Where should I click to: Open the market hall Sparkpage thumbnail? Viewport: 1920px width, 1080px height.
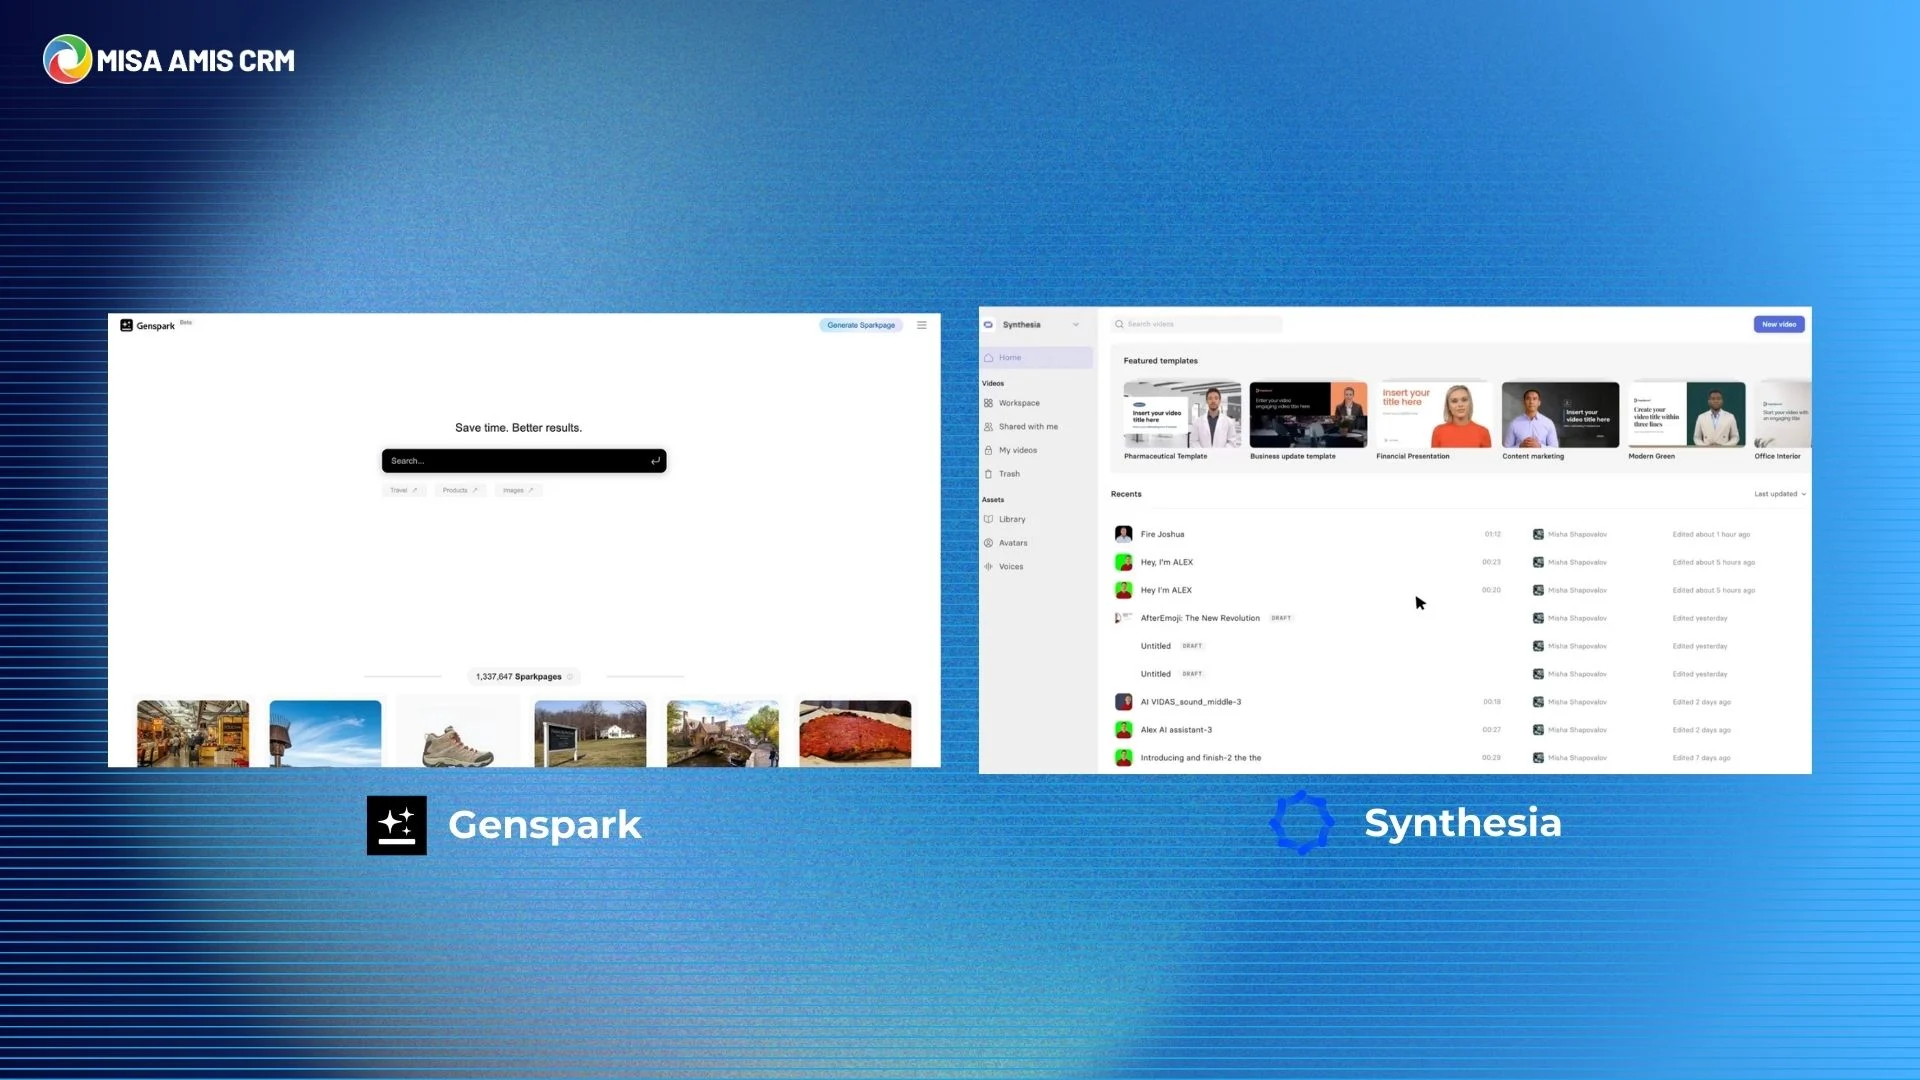[x=193, y=734]
